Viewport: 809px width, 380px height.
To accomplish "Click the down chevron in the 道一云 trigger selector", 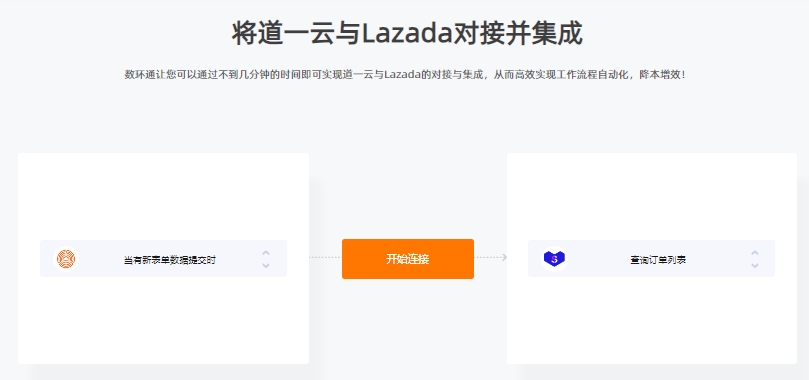I will pyautogui.click(x=266, y=265).
